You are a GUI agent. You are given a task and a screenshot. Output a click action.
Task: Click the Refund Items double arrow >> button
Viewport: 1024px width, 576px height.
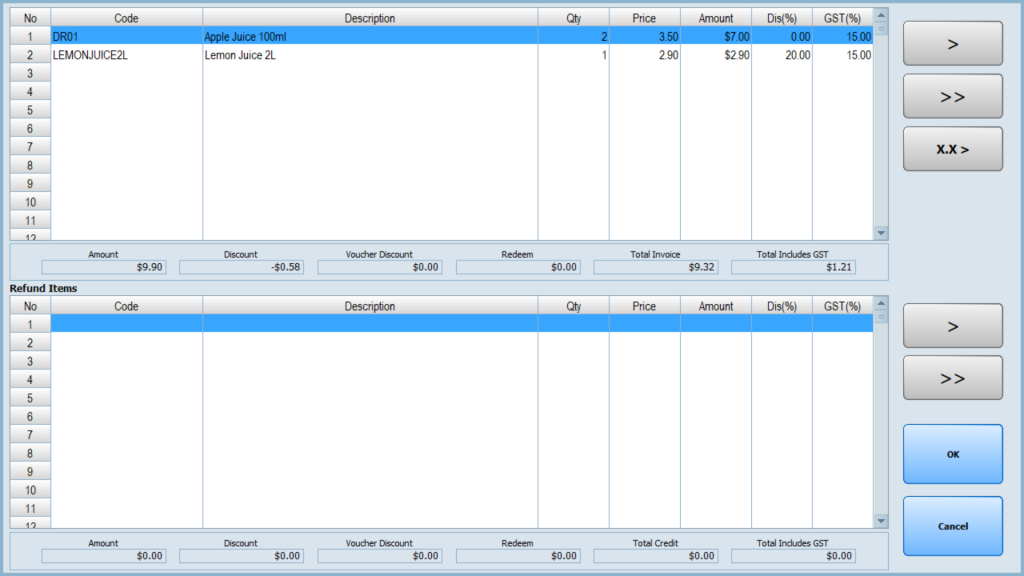952,378
